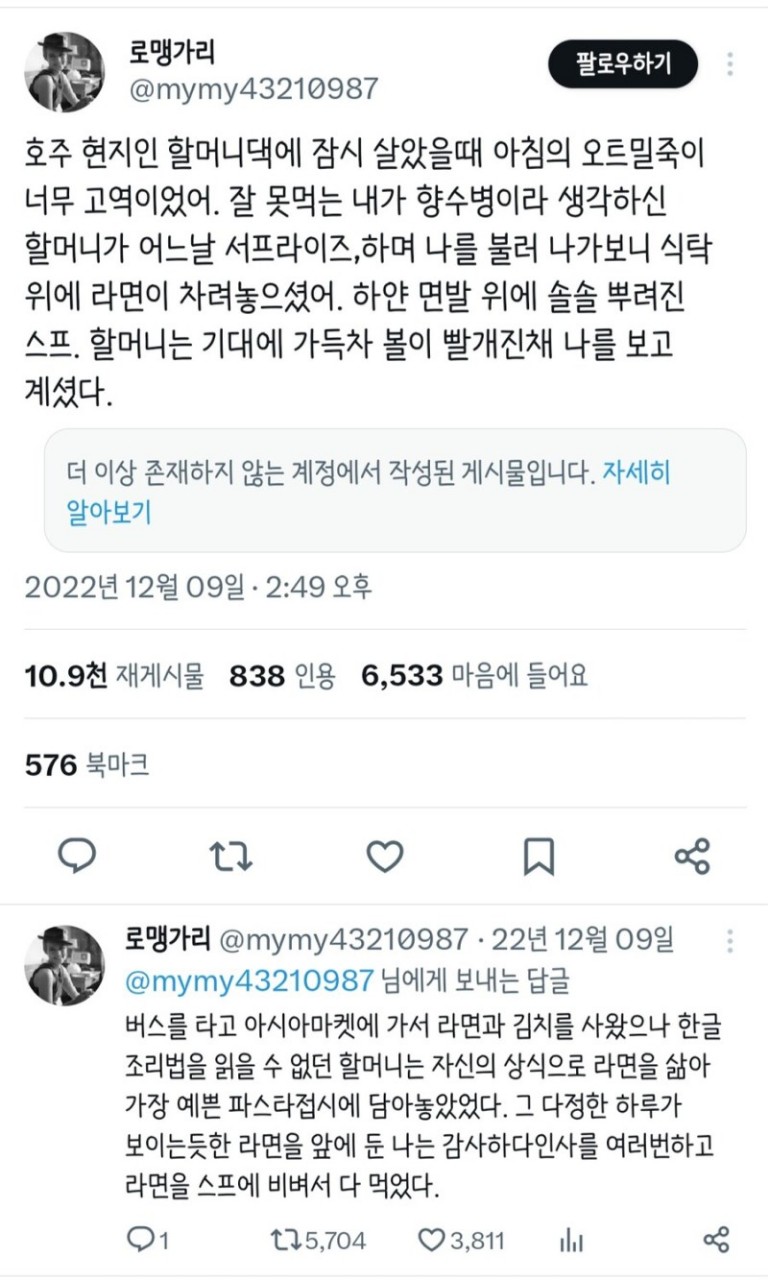View the 10.9천 재게시물 reposts list
The image size is (768, 1280).
click(114, 677)
